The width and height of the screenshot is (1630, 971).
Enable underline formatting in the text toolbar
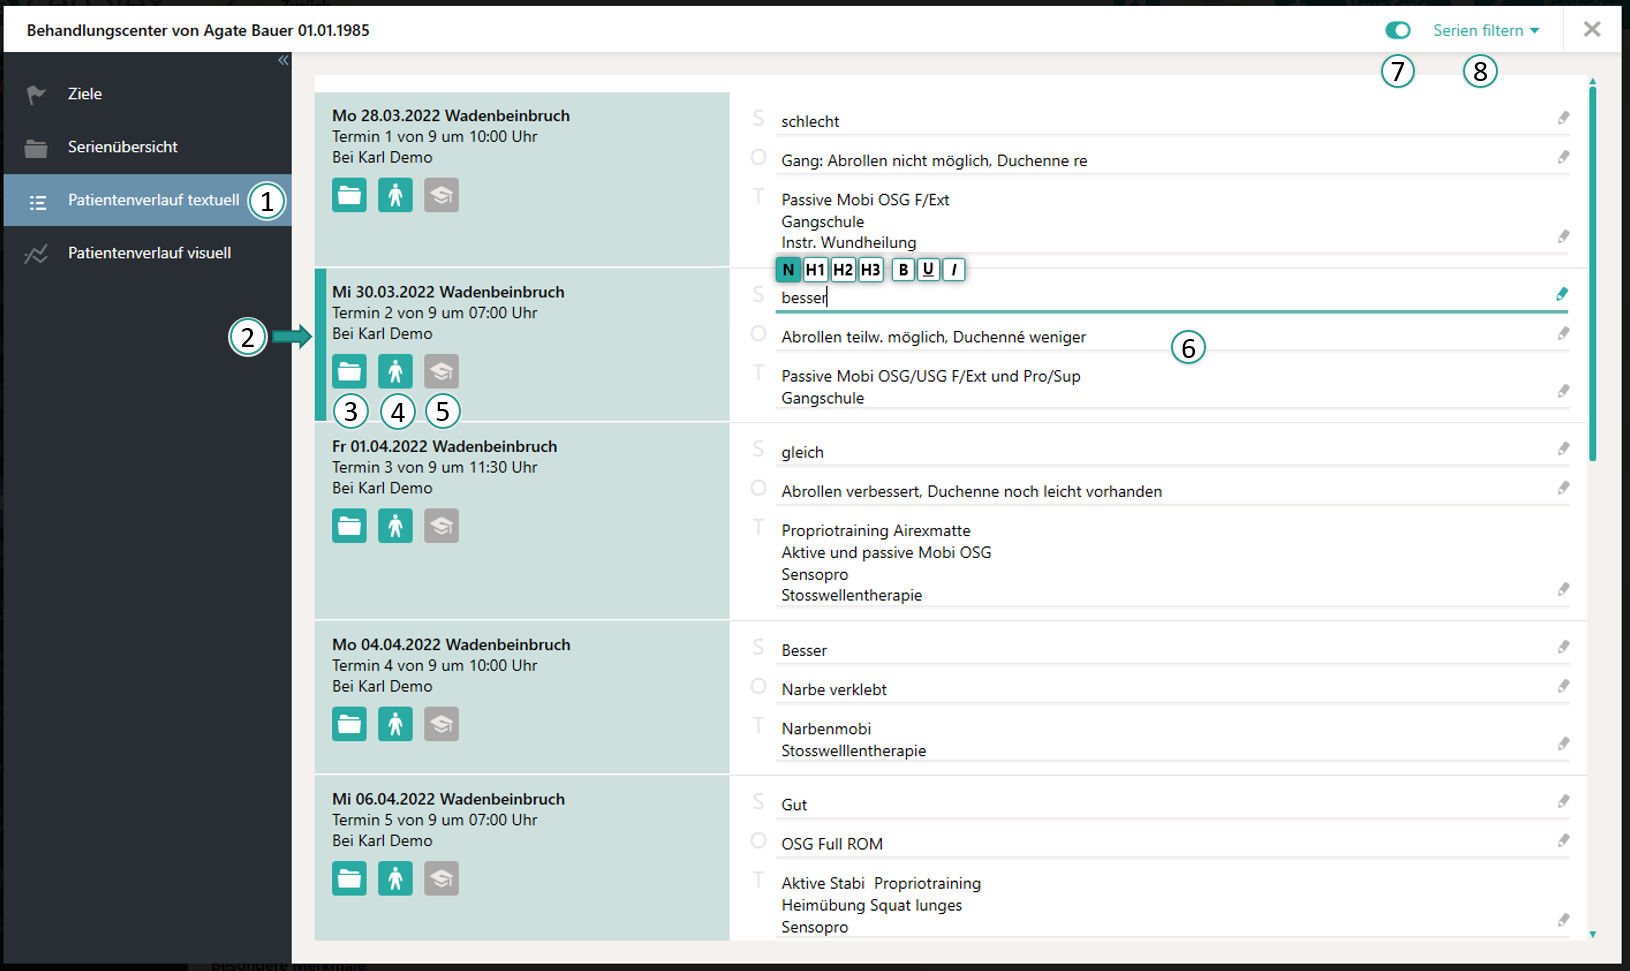(928, 269)
